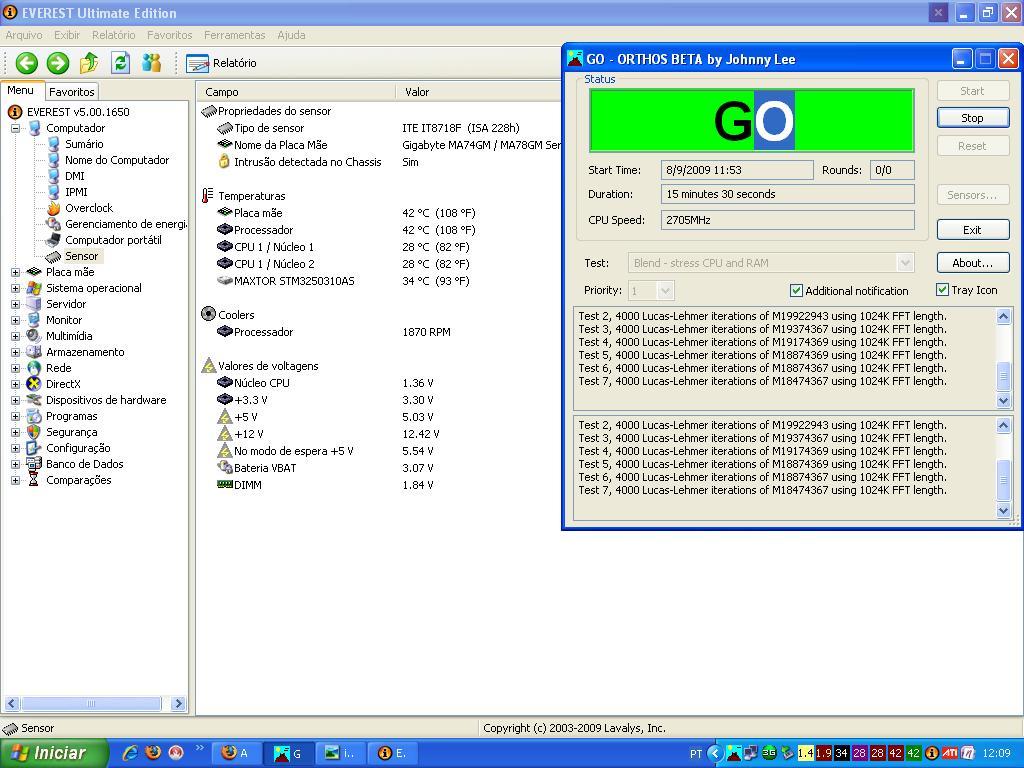Open the Arquivo menu
1024x768 pixels.
point(24,35)
